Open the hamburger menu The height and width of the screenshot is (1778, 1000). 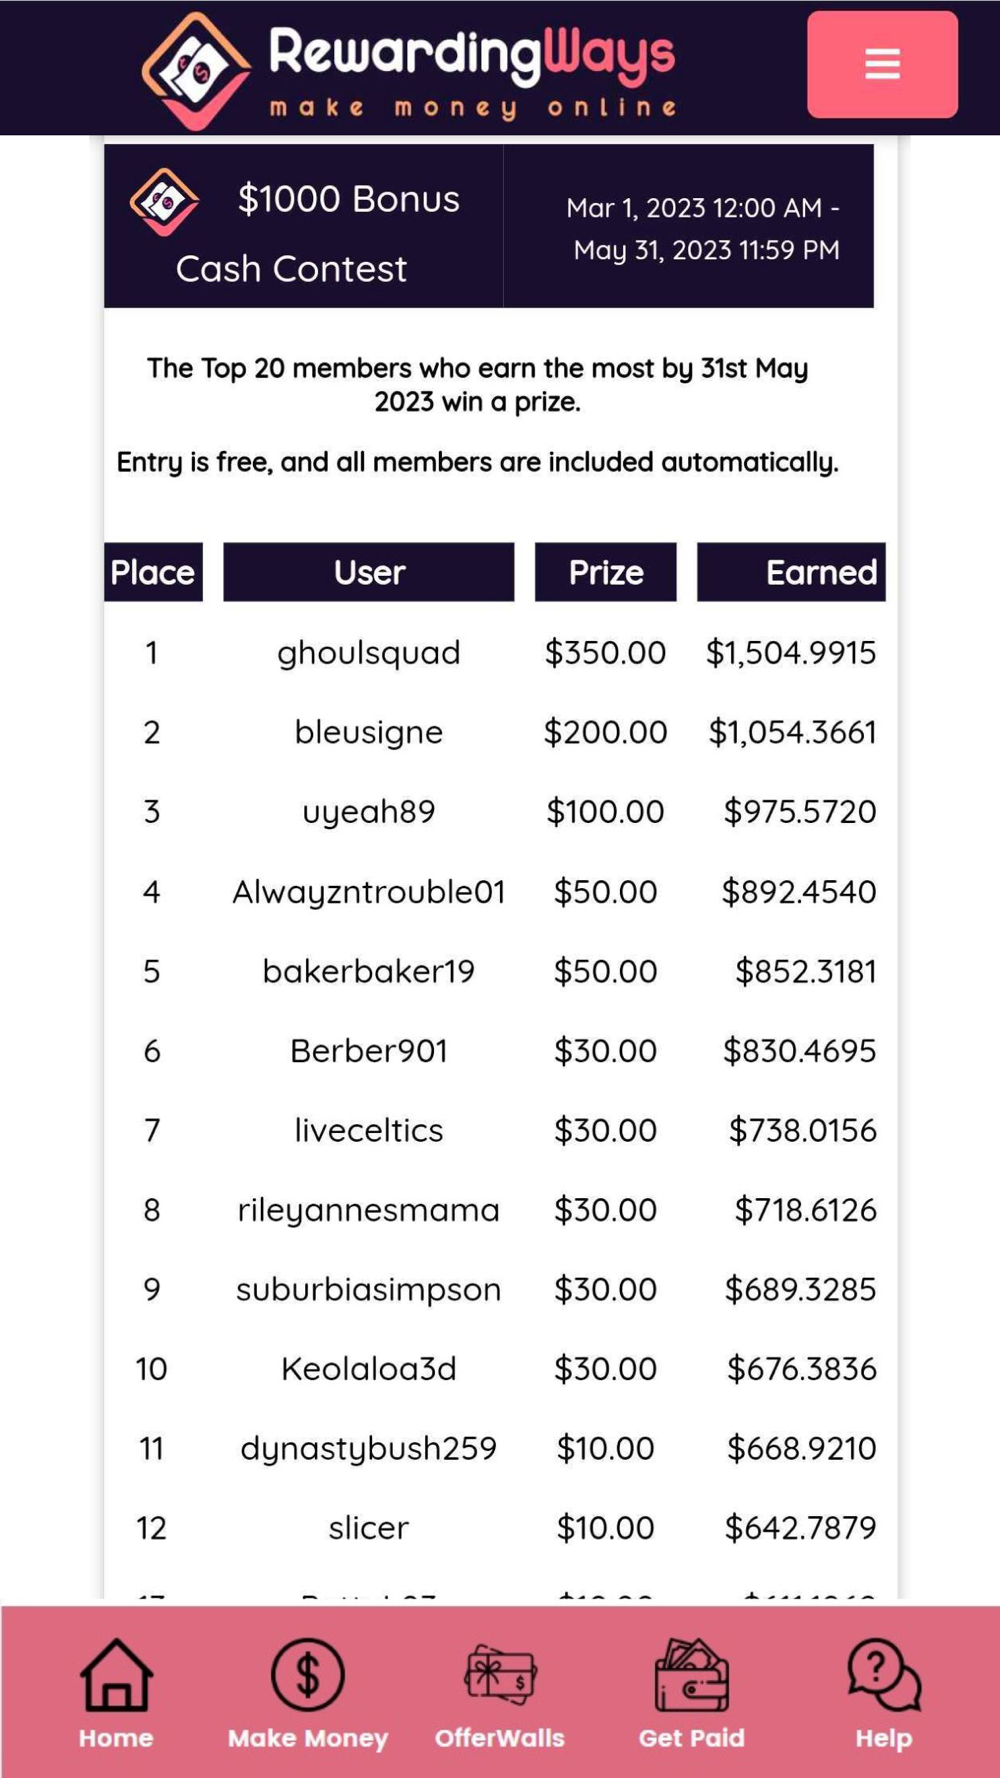tap(882, 64)
